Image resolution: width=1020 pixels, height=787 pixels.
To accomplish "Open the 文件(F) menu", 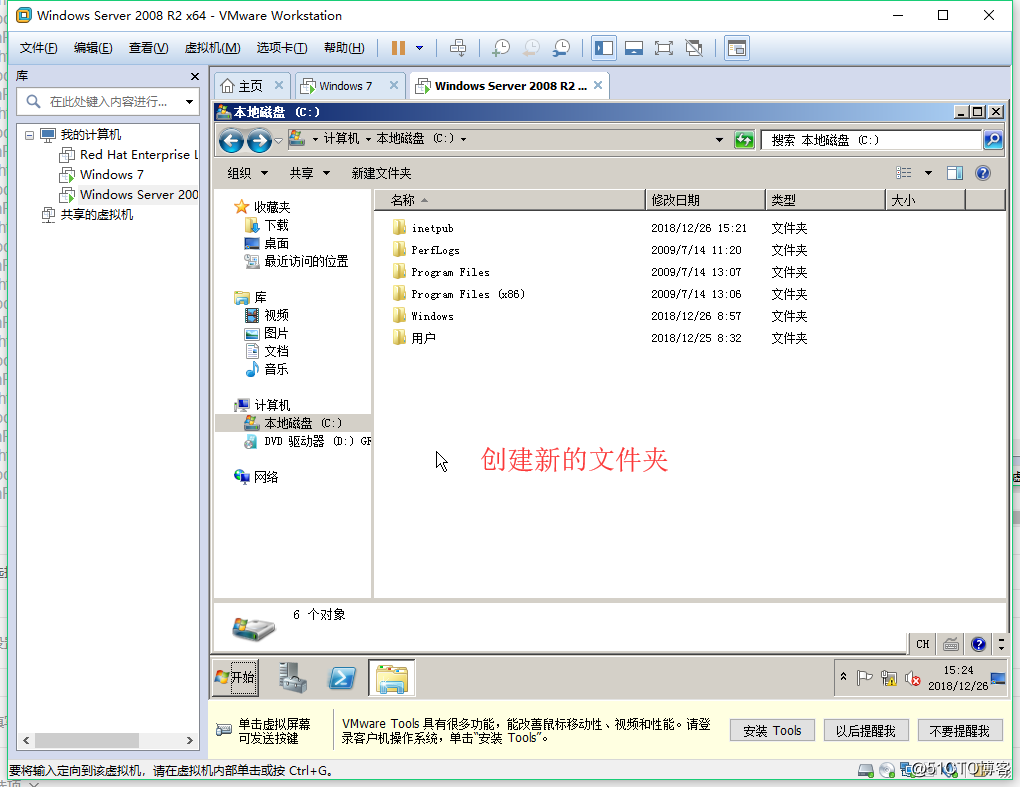I will coord(38,47).
